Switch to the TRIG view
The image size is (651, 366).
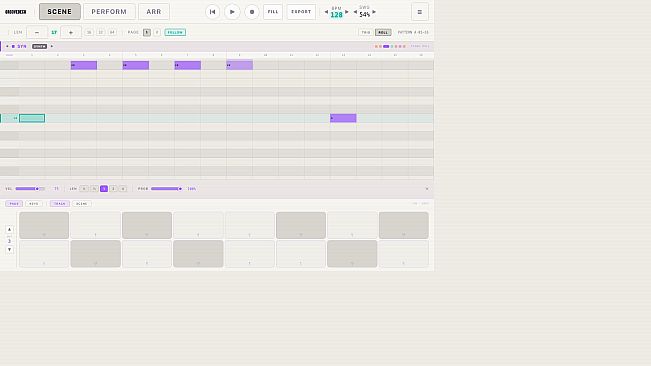(x=366, y=32)
